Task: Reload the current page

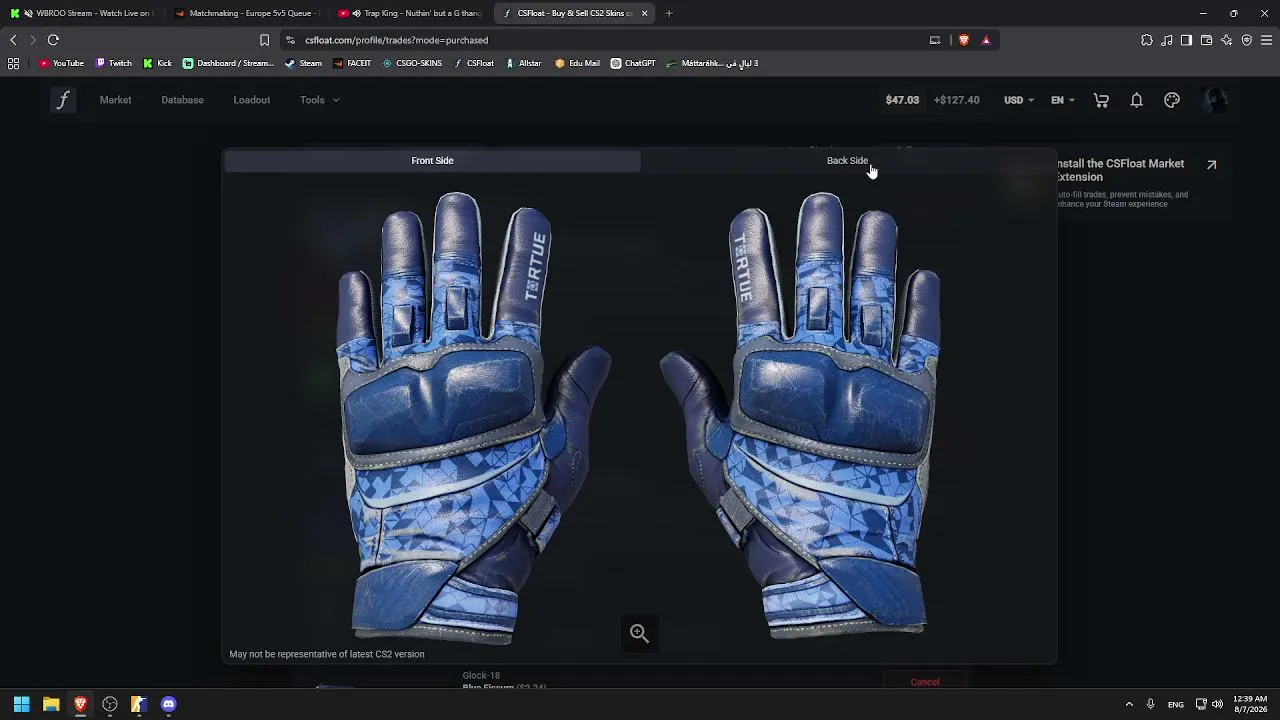Action: 53,40
